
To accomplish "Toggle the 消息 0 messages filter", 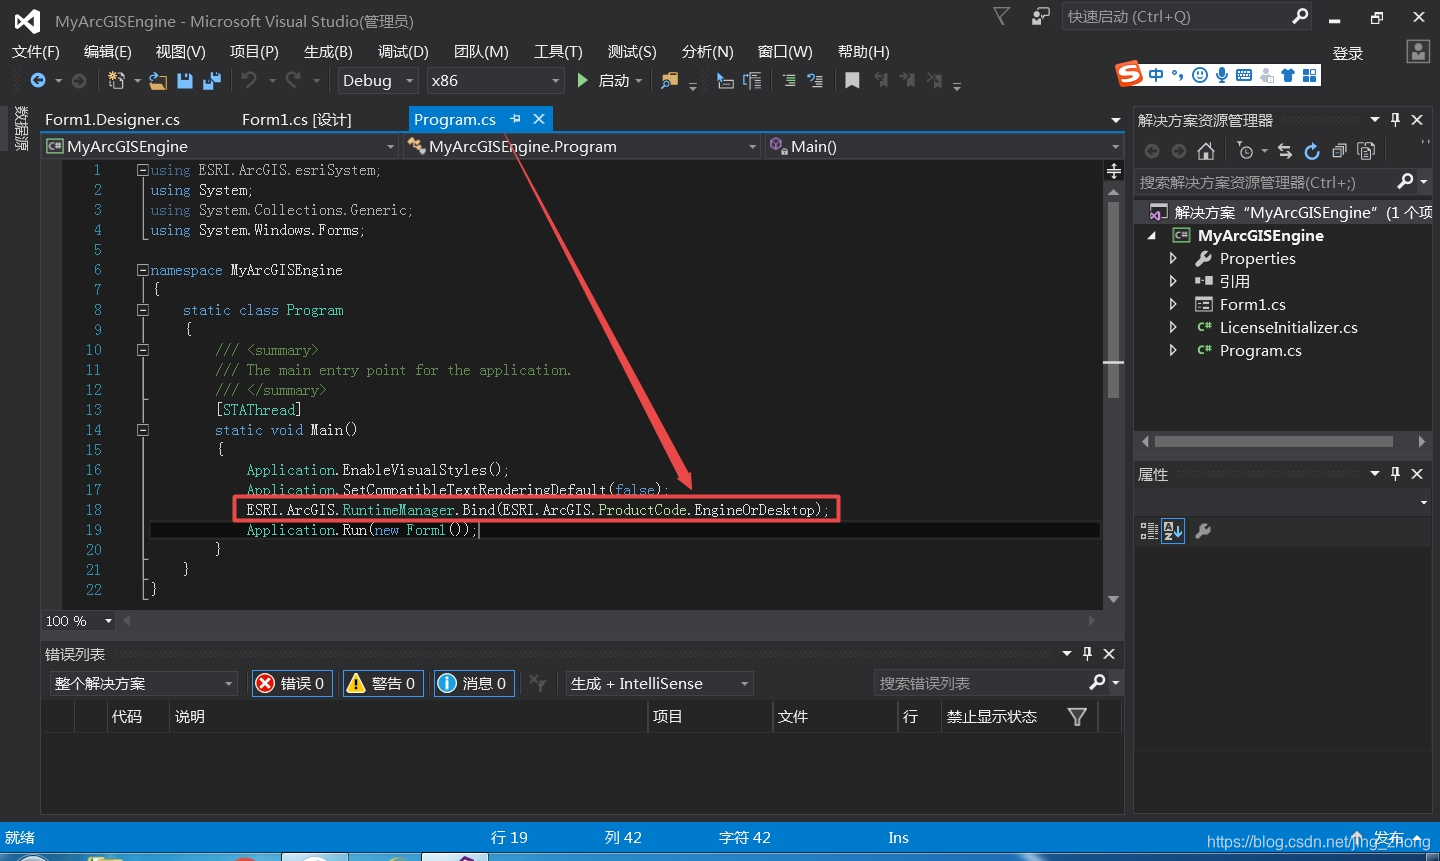I will tap(474, 683).
